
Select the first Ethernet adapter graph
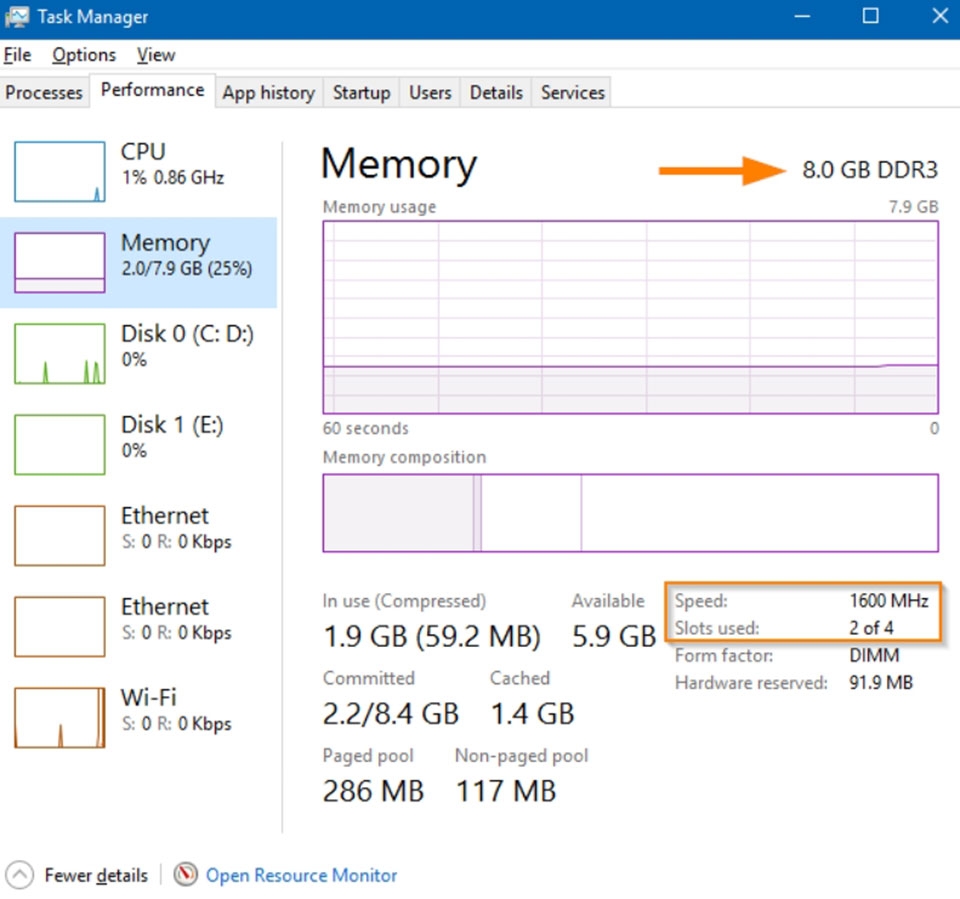pos(59,536)
